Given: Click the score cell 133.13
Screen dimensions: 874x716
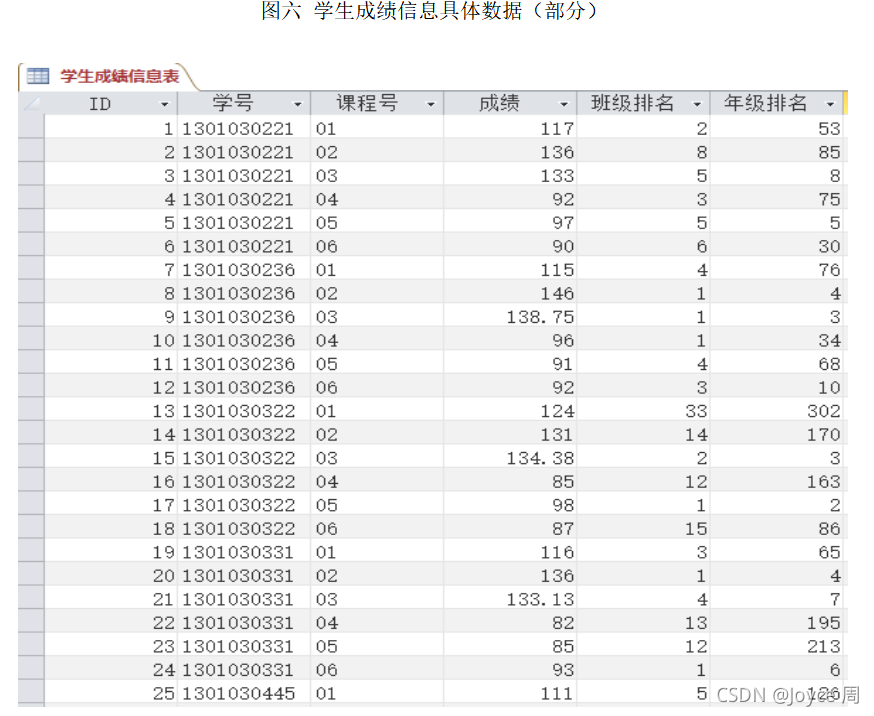Looking at the screenshot, I should [510, 598].
